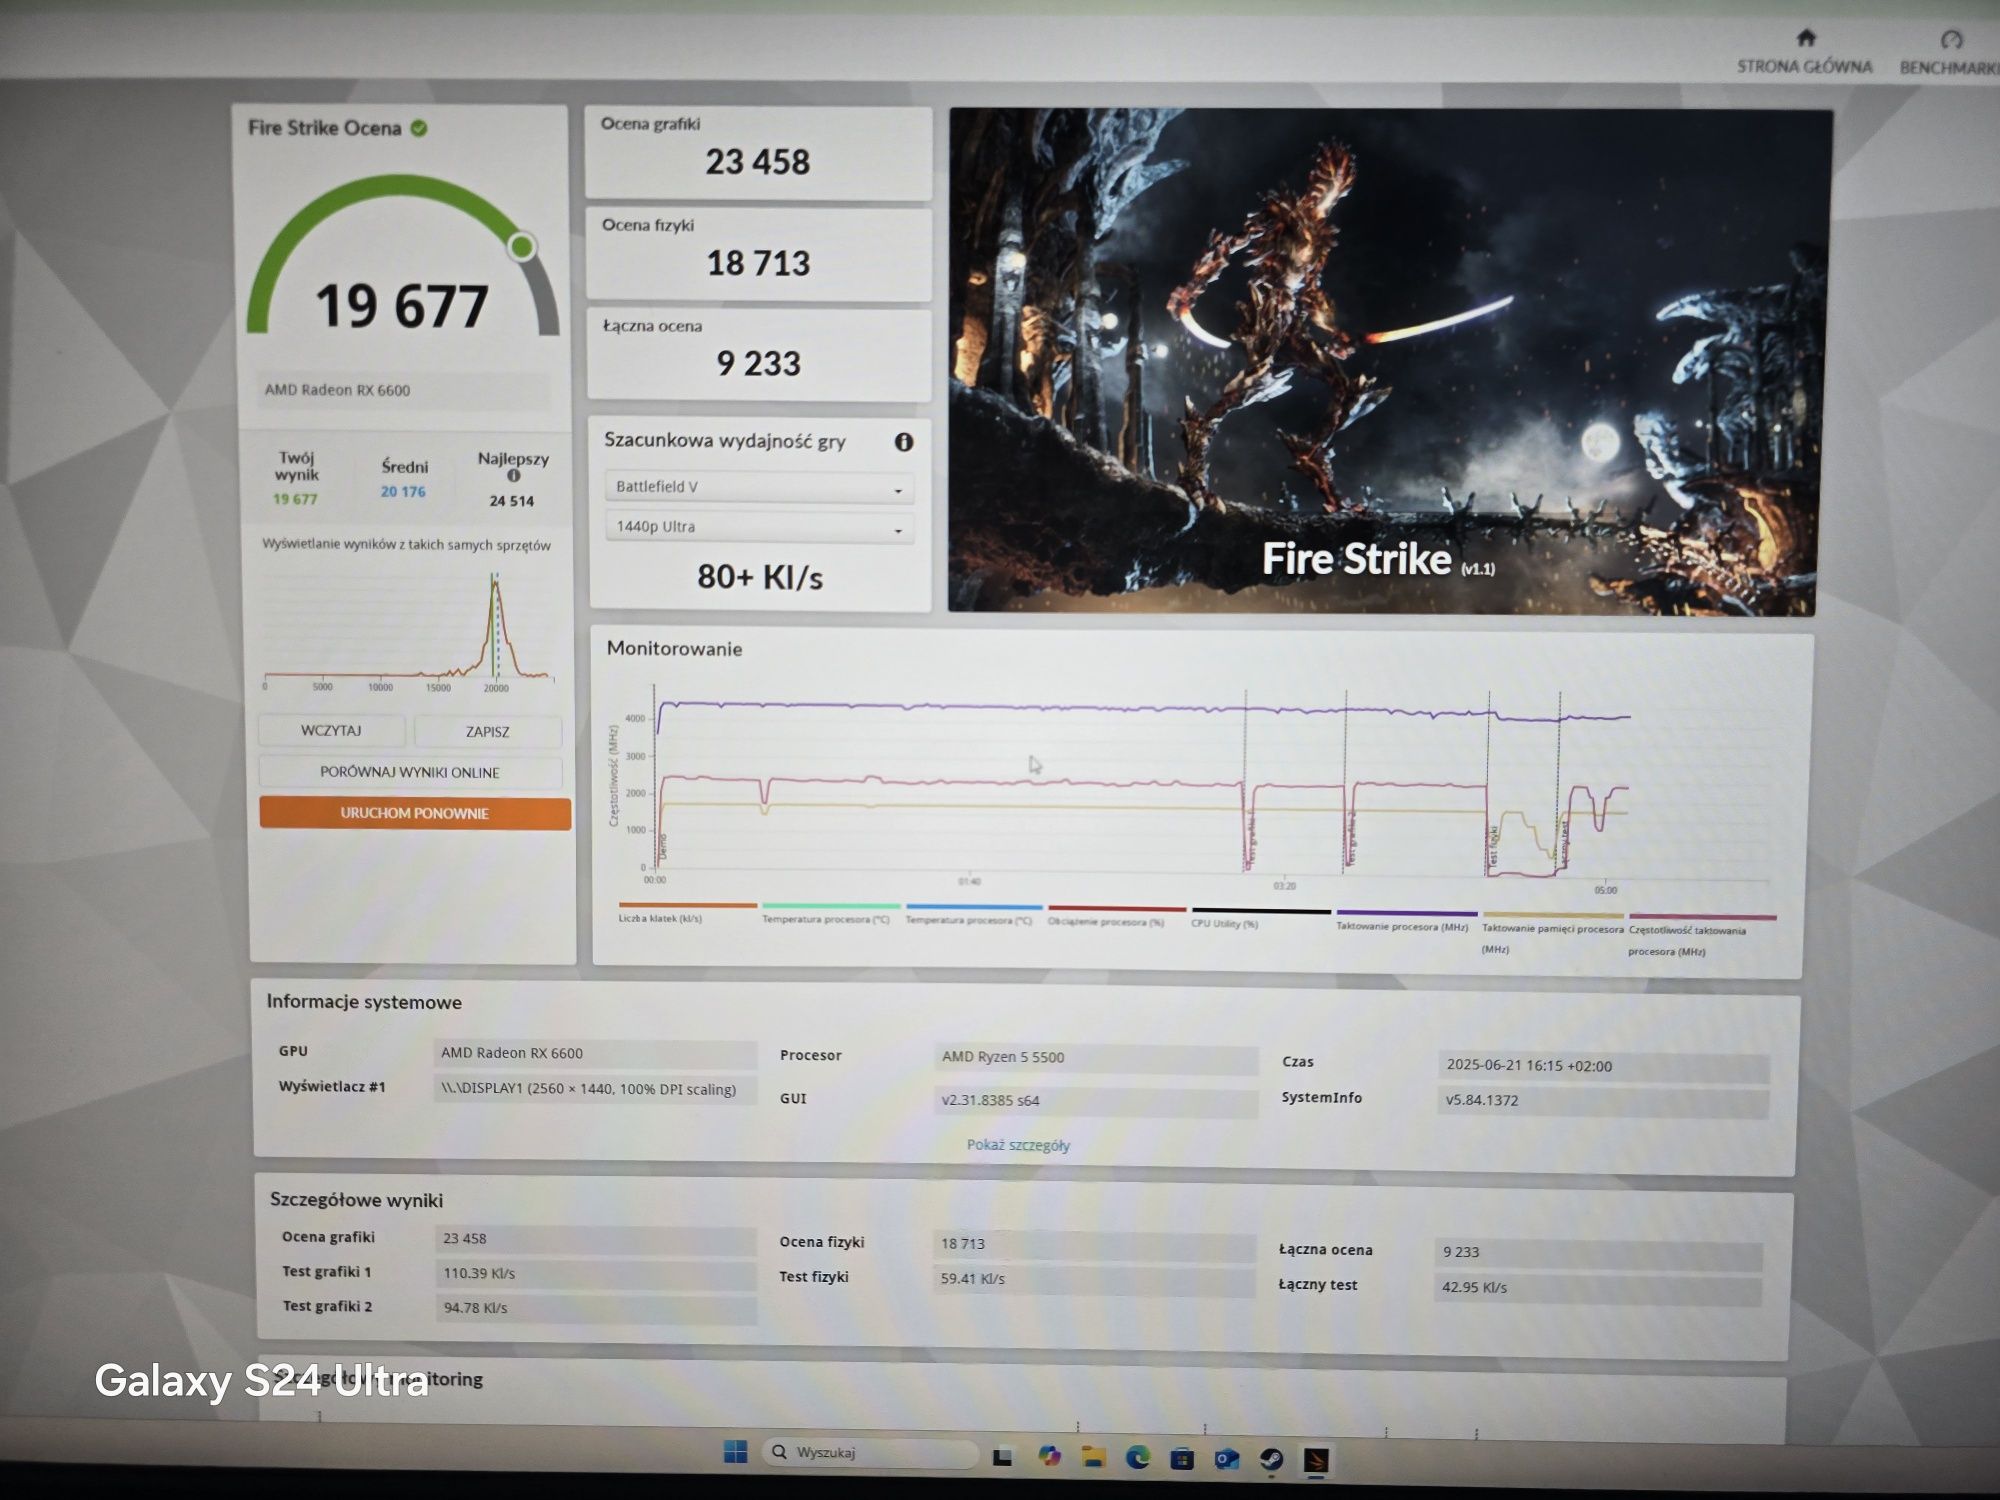The image size is (2000, 1500).
Task: Open Microsoft Store from the taskbar
Action: click(x=1182, y=1459)
